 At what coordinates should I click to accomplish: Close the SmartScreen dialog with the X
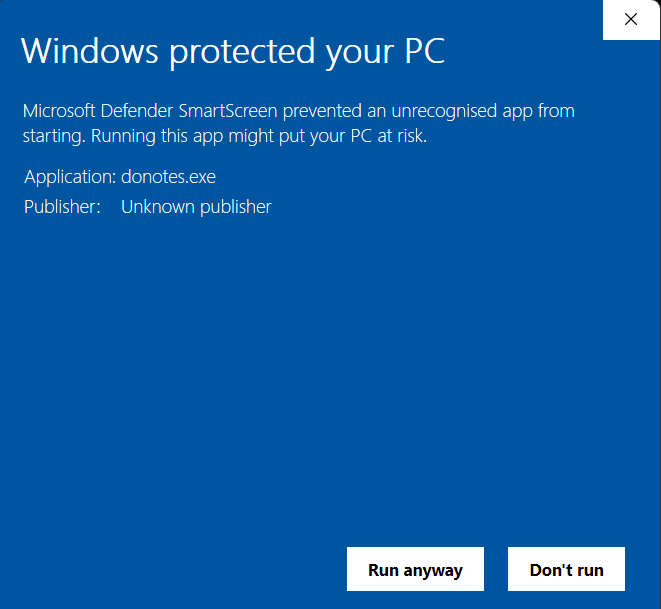pos(631,19)
